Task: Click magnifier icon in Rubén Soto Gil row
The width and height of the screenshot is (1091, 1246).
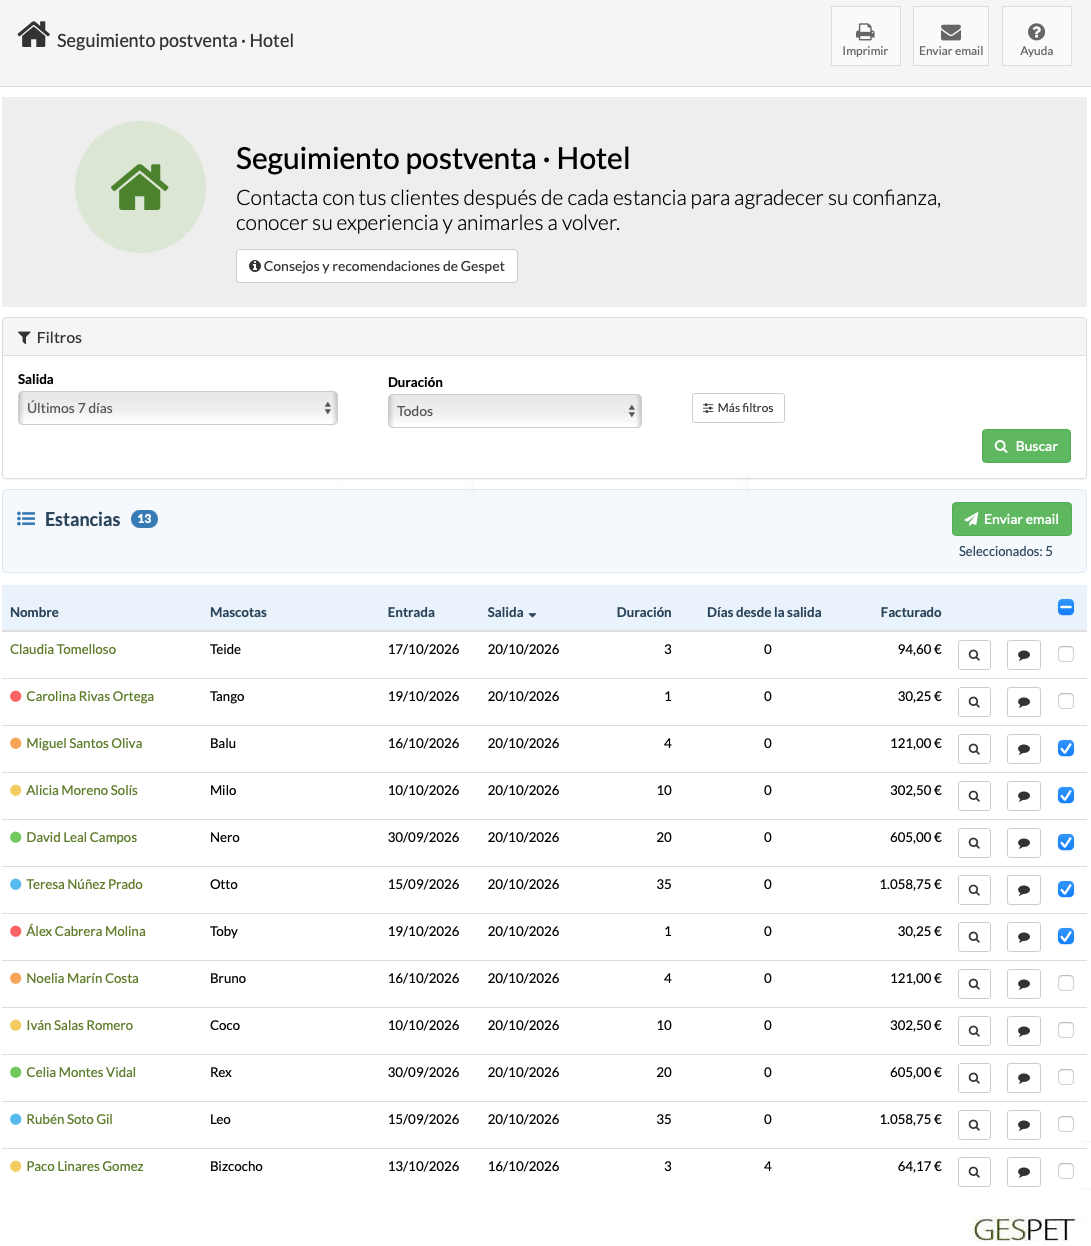Action: pos(974,1125)
